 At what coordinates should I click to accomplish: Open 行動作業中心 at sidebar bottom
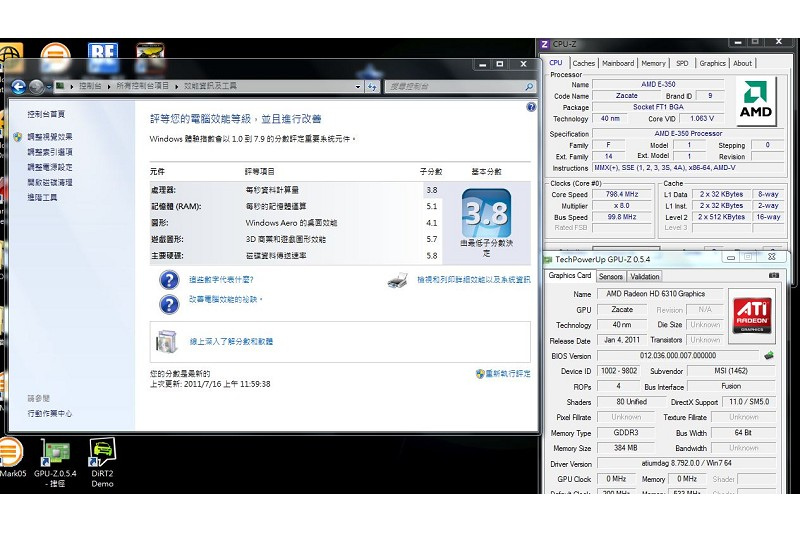(x=49, y=413)
